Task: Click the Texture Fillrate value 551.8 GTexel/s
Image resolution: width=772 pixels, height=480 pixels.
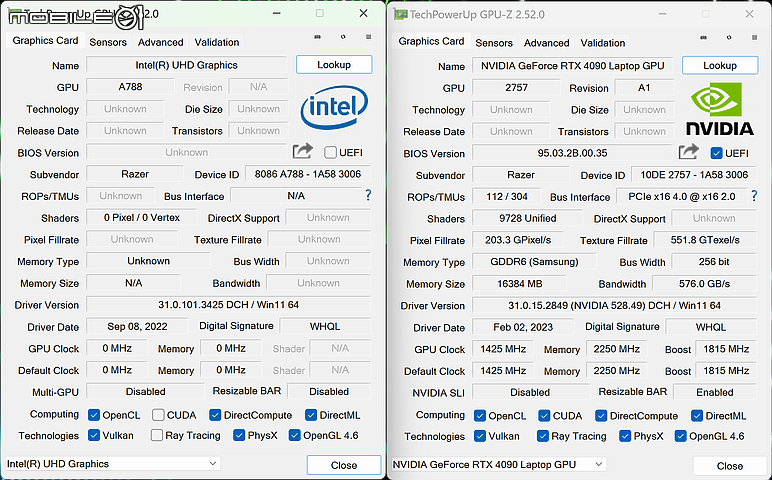Action: coord(705,240)
